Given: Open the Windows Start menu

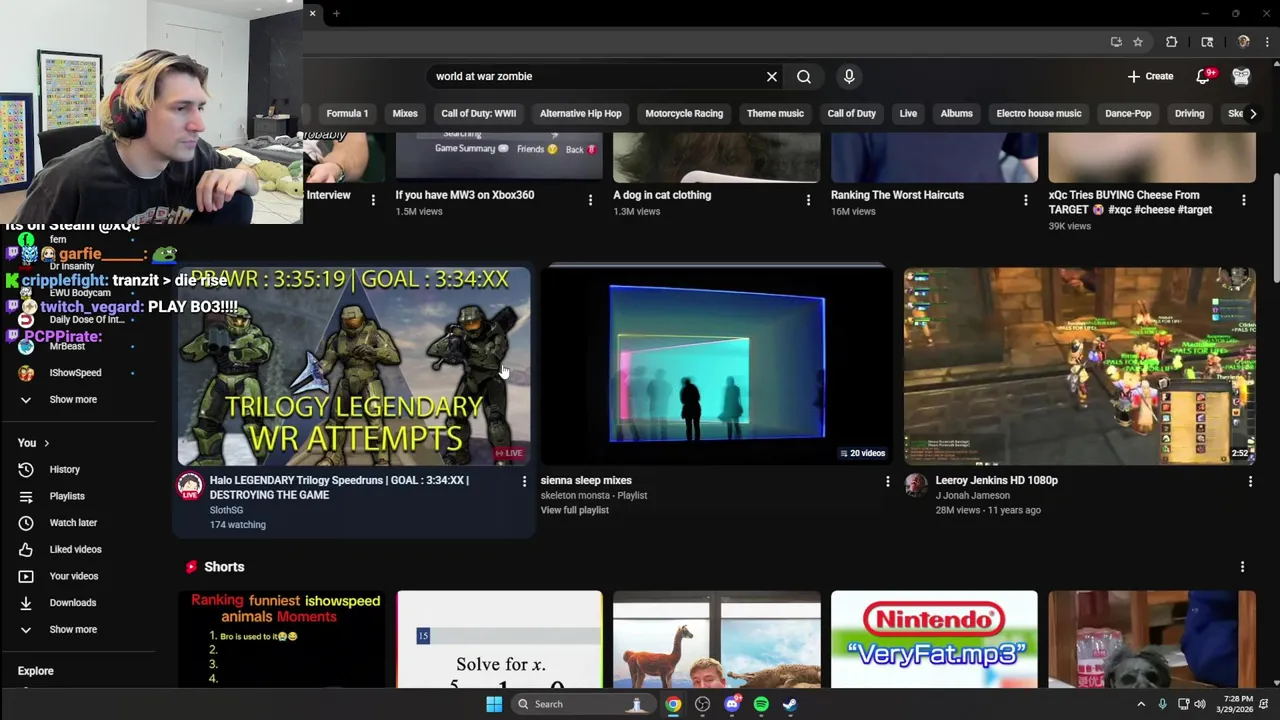Looking at the screenshot, I should (x=494, y=704).
